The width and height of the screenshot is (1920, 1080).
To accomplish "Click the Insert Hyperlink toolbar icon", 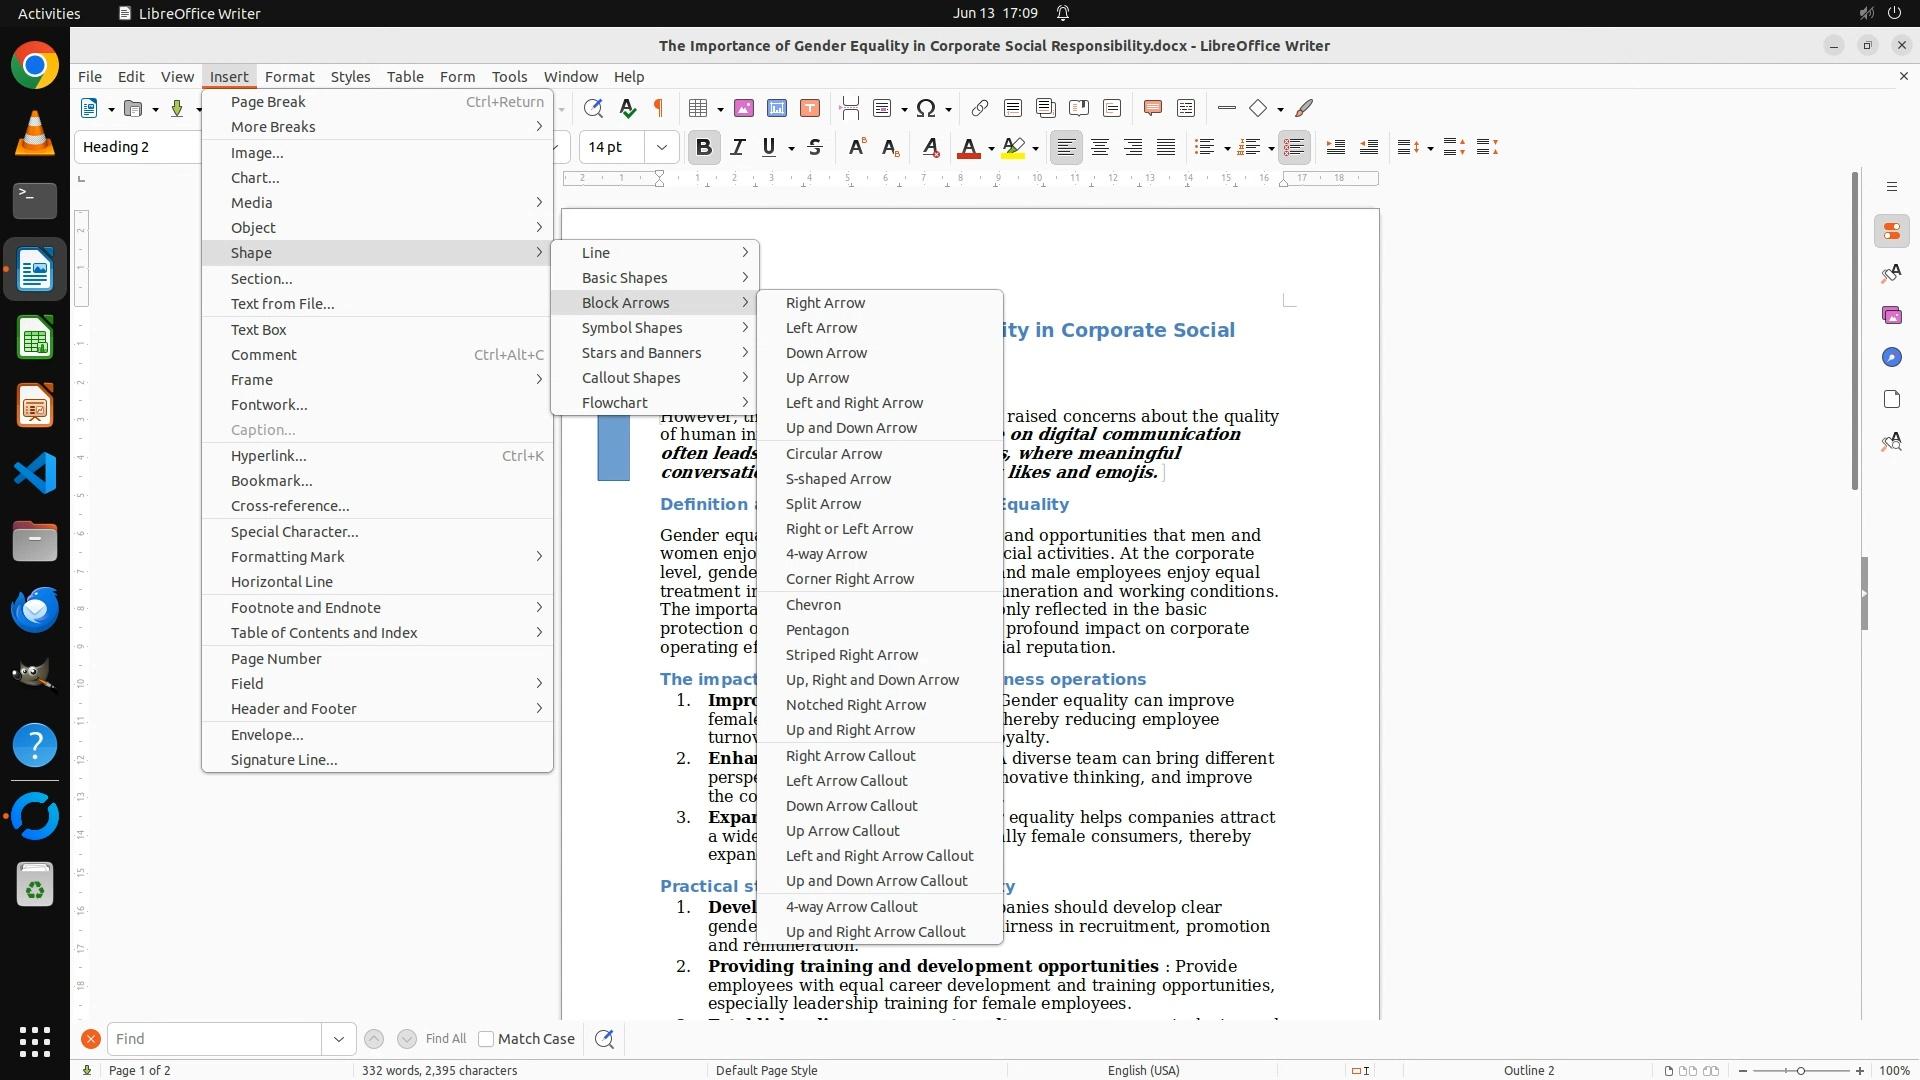I will point(980,108).
